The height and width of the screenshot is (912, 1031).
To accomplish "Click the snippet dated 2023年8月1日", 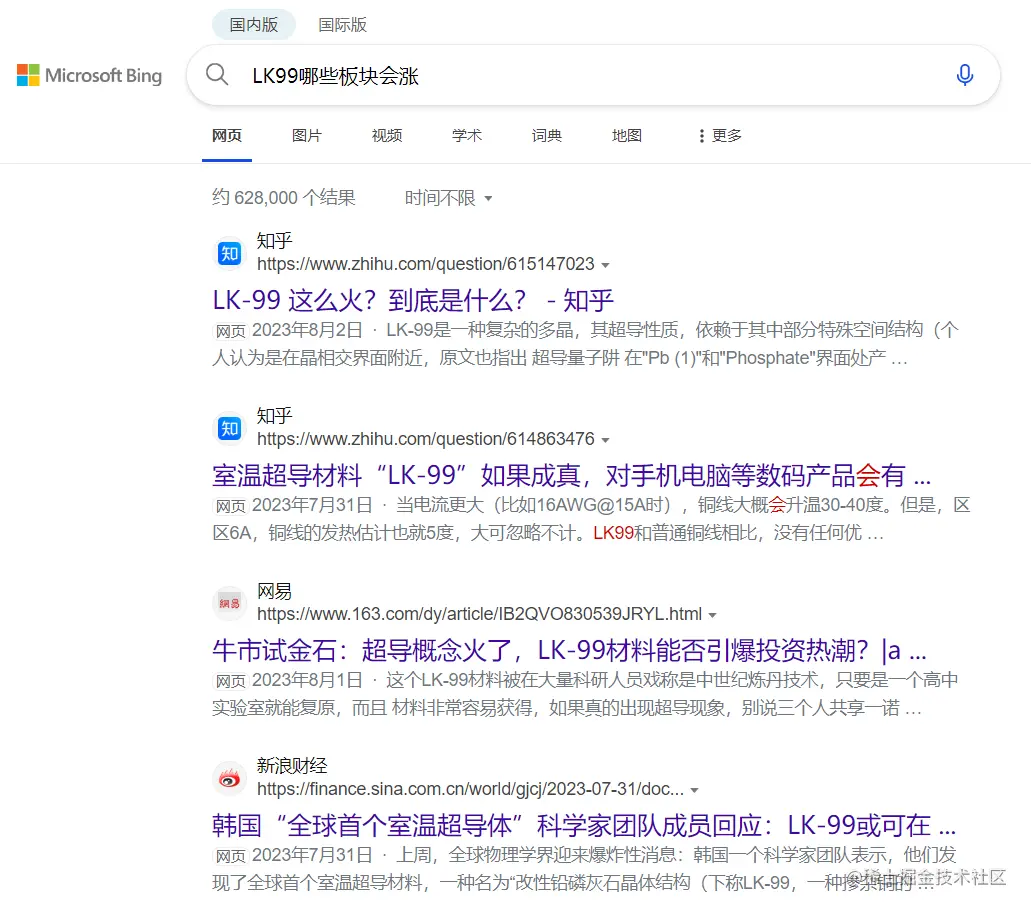I will click(x=585, y=694).
